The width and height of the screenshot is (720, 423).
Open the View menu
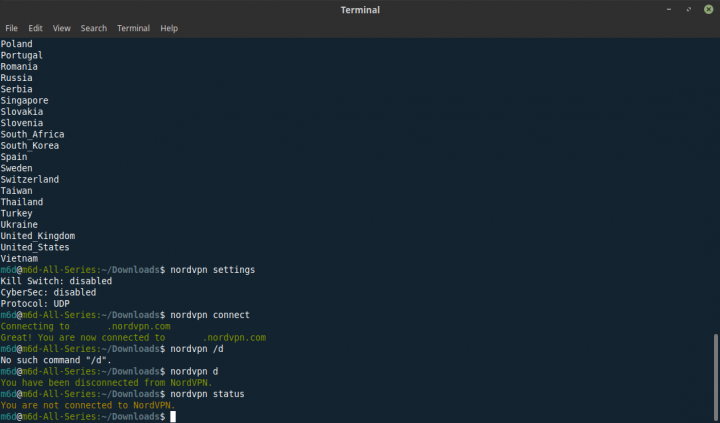62,28
